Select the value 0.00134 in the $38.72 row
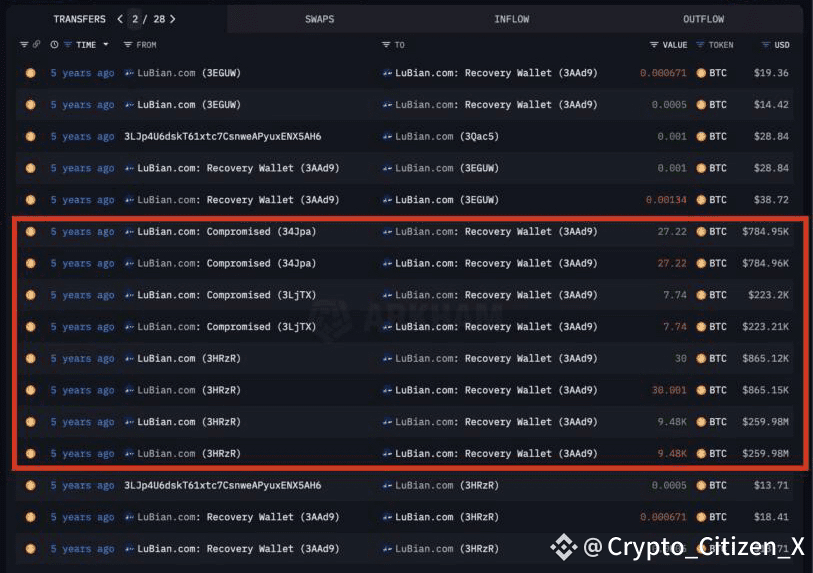Viewport: 813px width, 573px height. pyautogui.click(x=666, y=200)
